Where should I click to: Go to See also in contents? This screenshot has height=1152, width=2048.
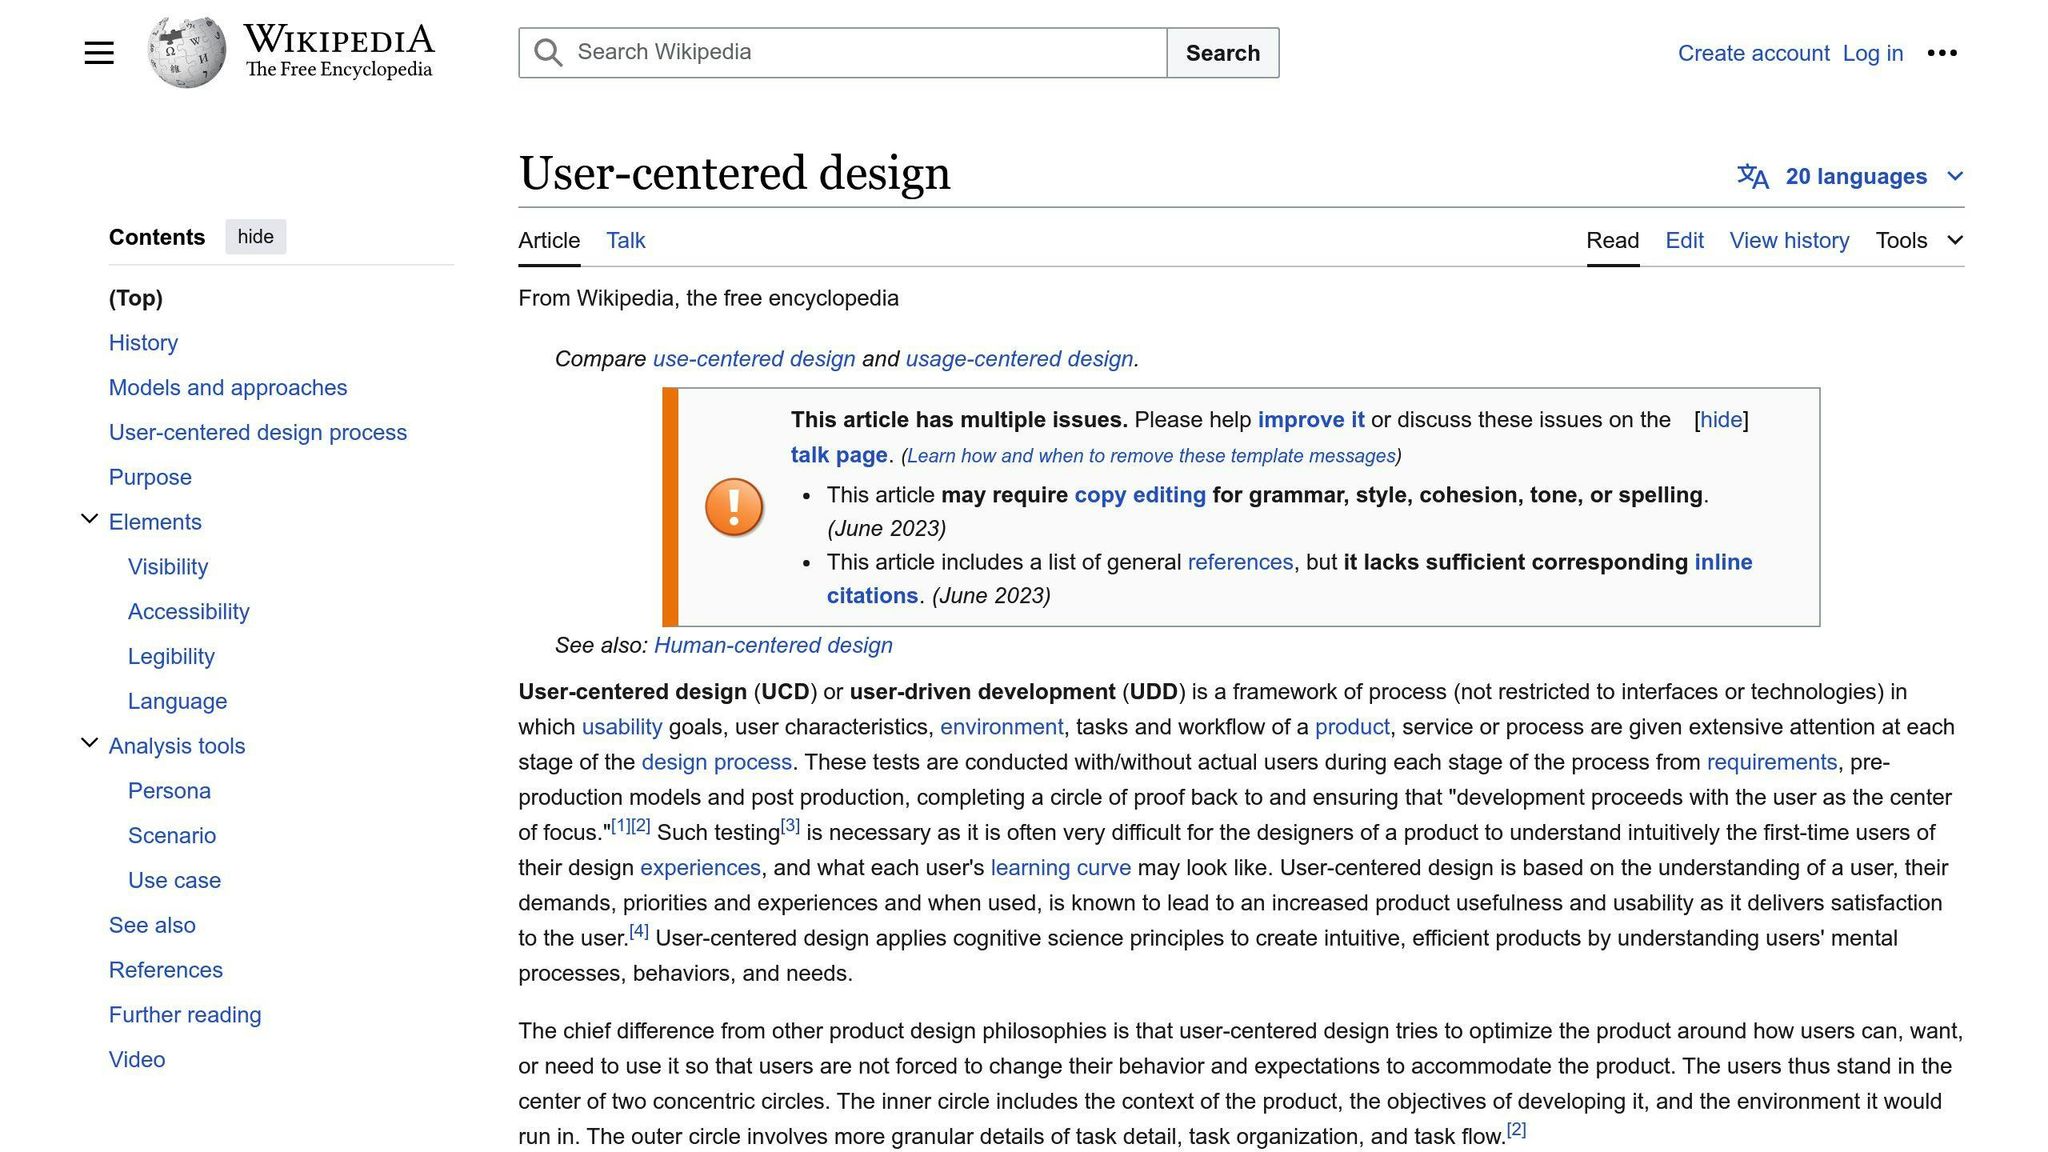point(152,926)
